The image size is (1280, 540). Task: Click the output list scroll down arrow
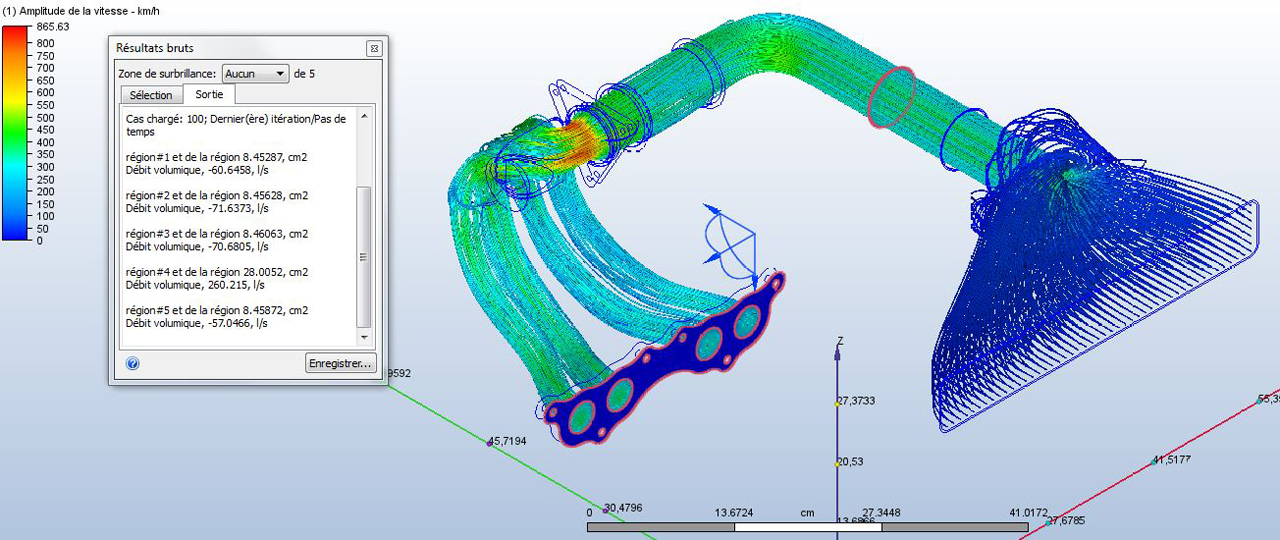[x=363, y=338]
